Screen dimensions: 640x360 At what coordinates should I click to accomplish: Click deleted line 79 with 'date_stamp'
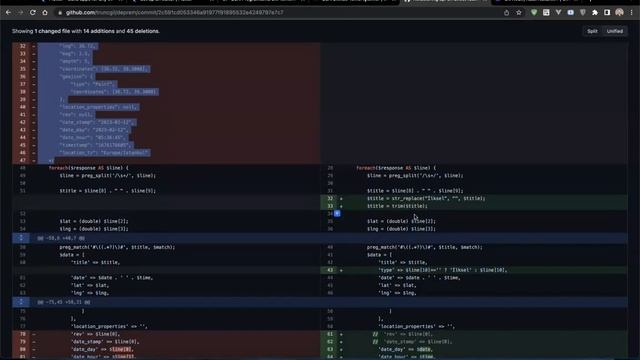[166, 342]
